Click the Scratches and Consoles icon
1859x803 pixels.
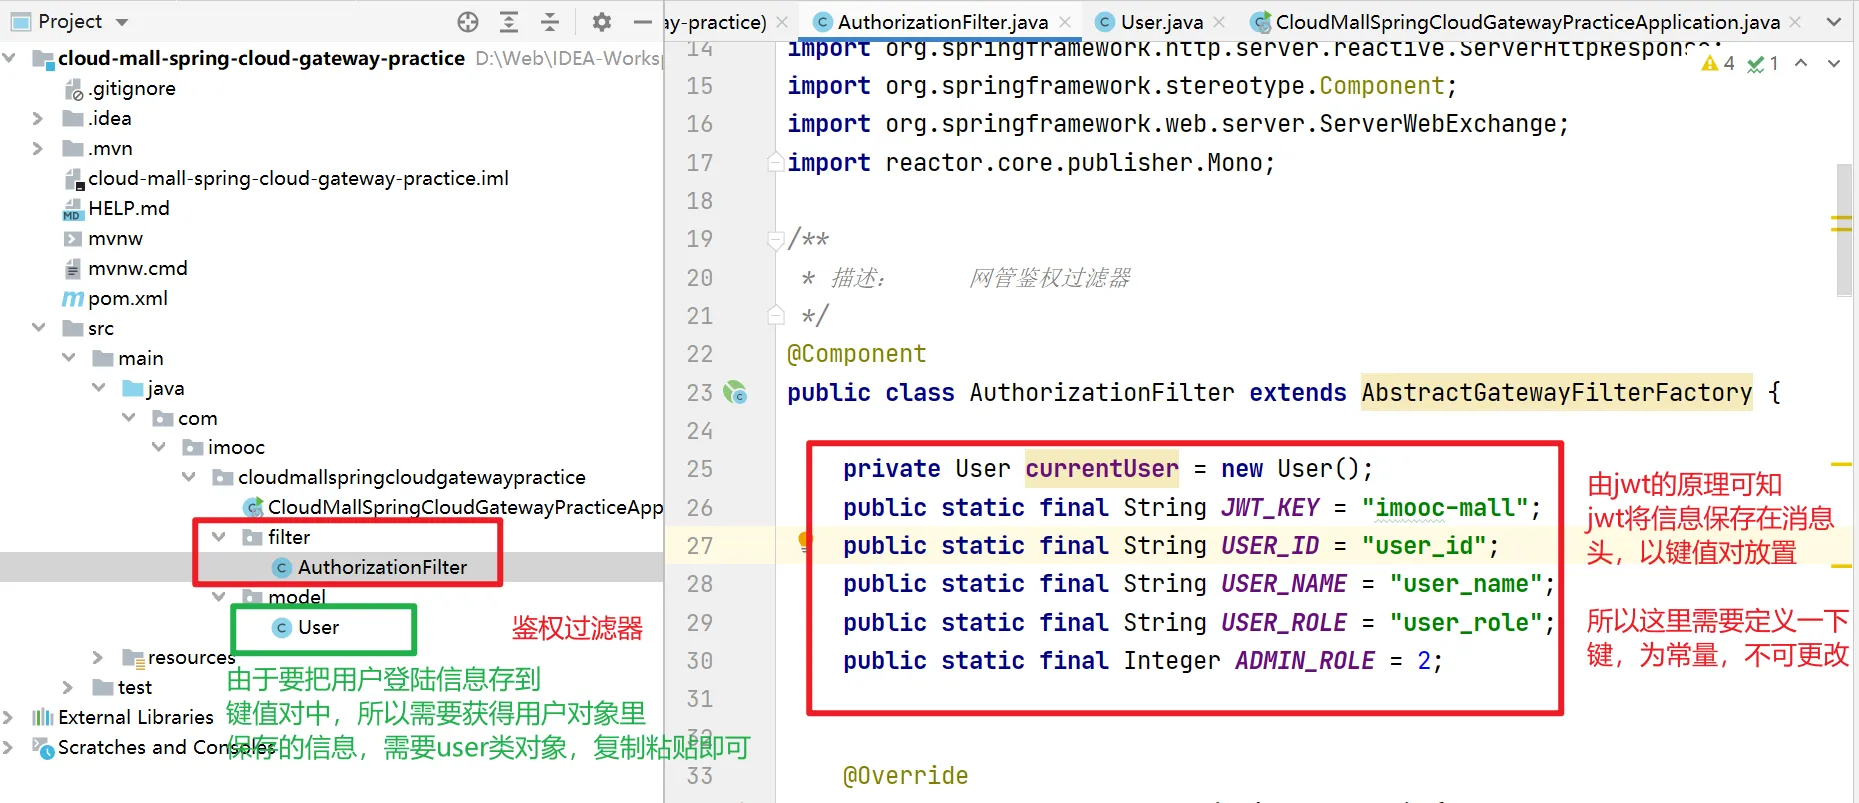point(42,747)
